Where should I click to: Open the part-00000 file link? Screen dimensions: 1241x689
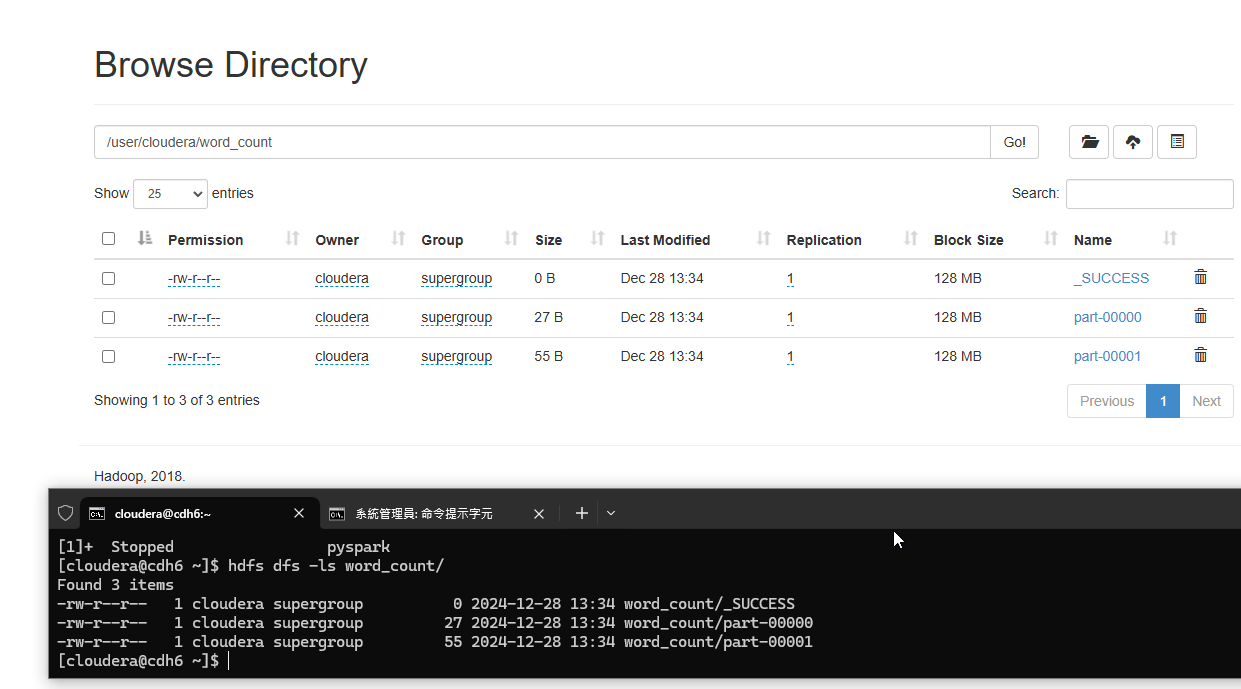click(1107, 317)
